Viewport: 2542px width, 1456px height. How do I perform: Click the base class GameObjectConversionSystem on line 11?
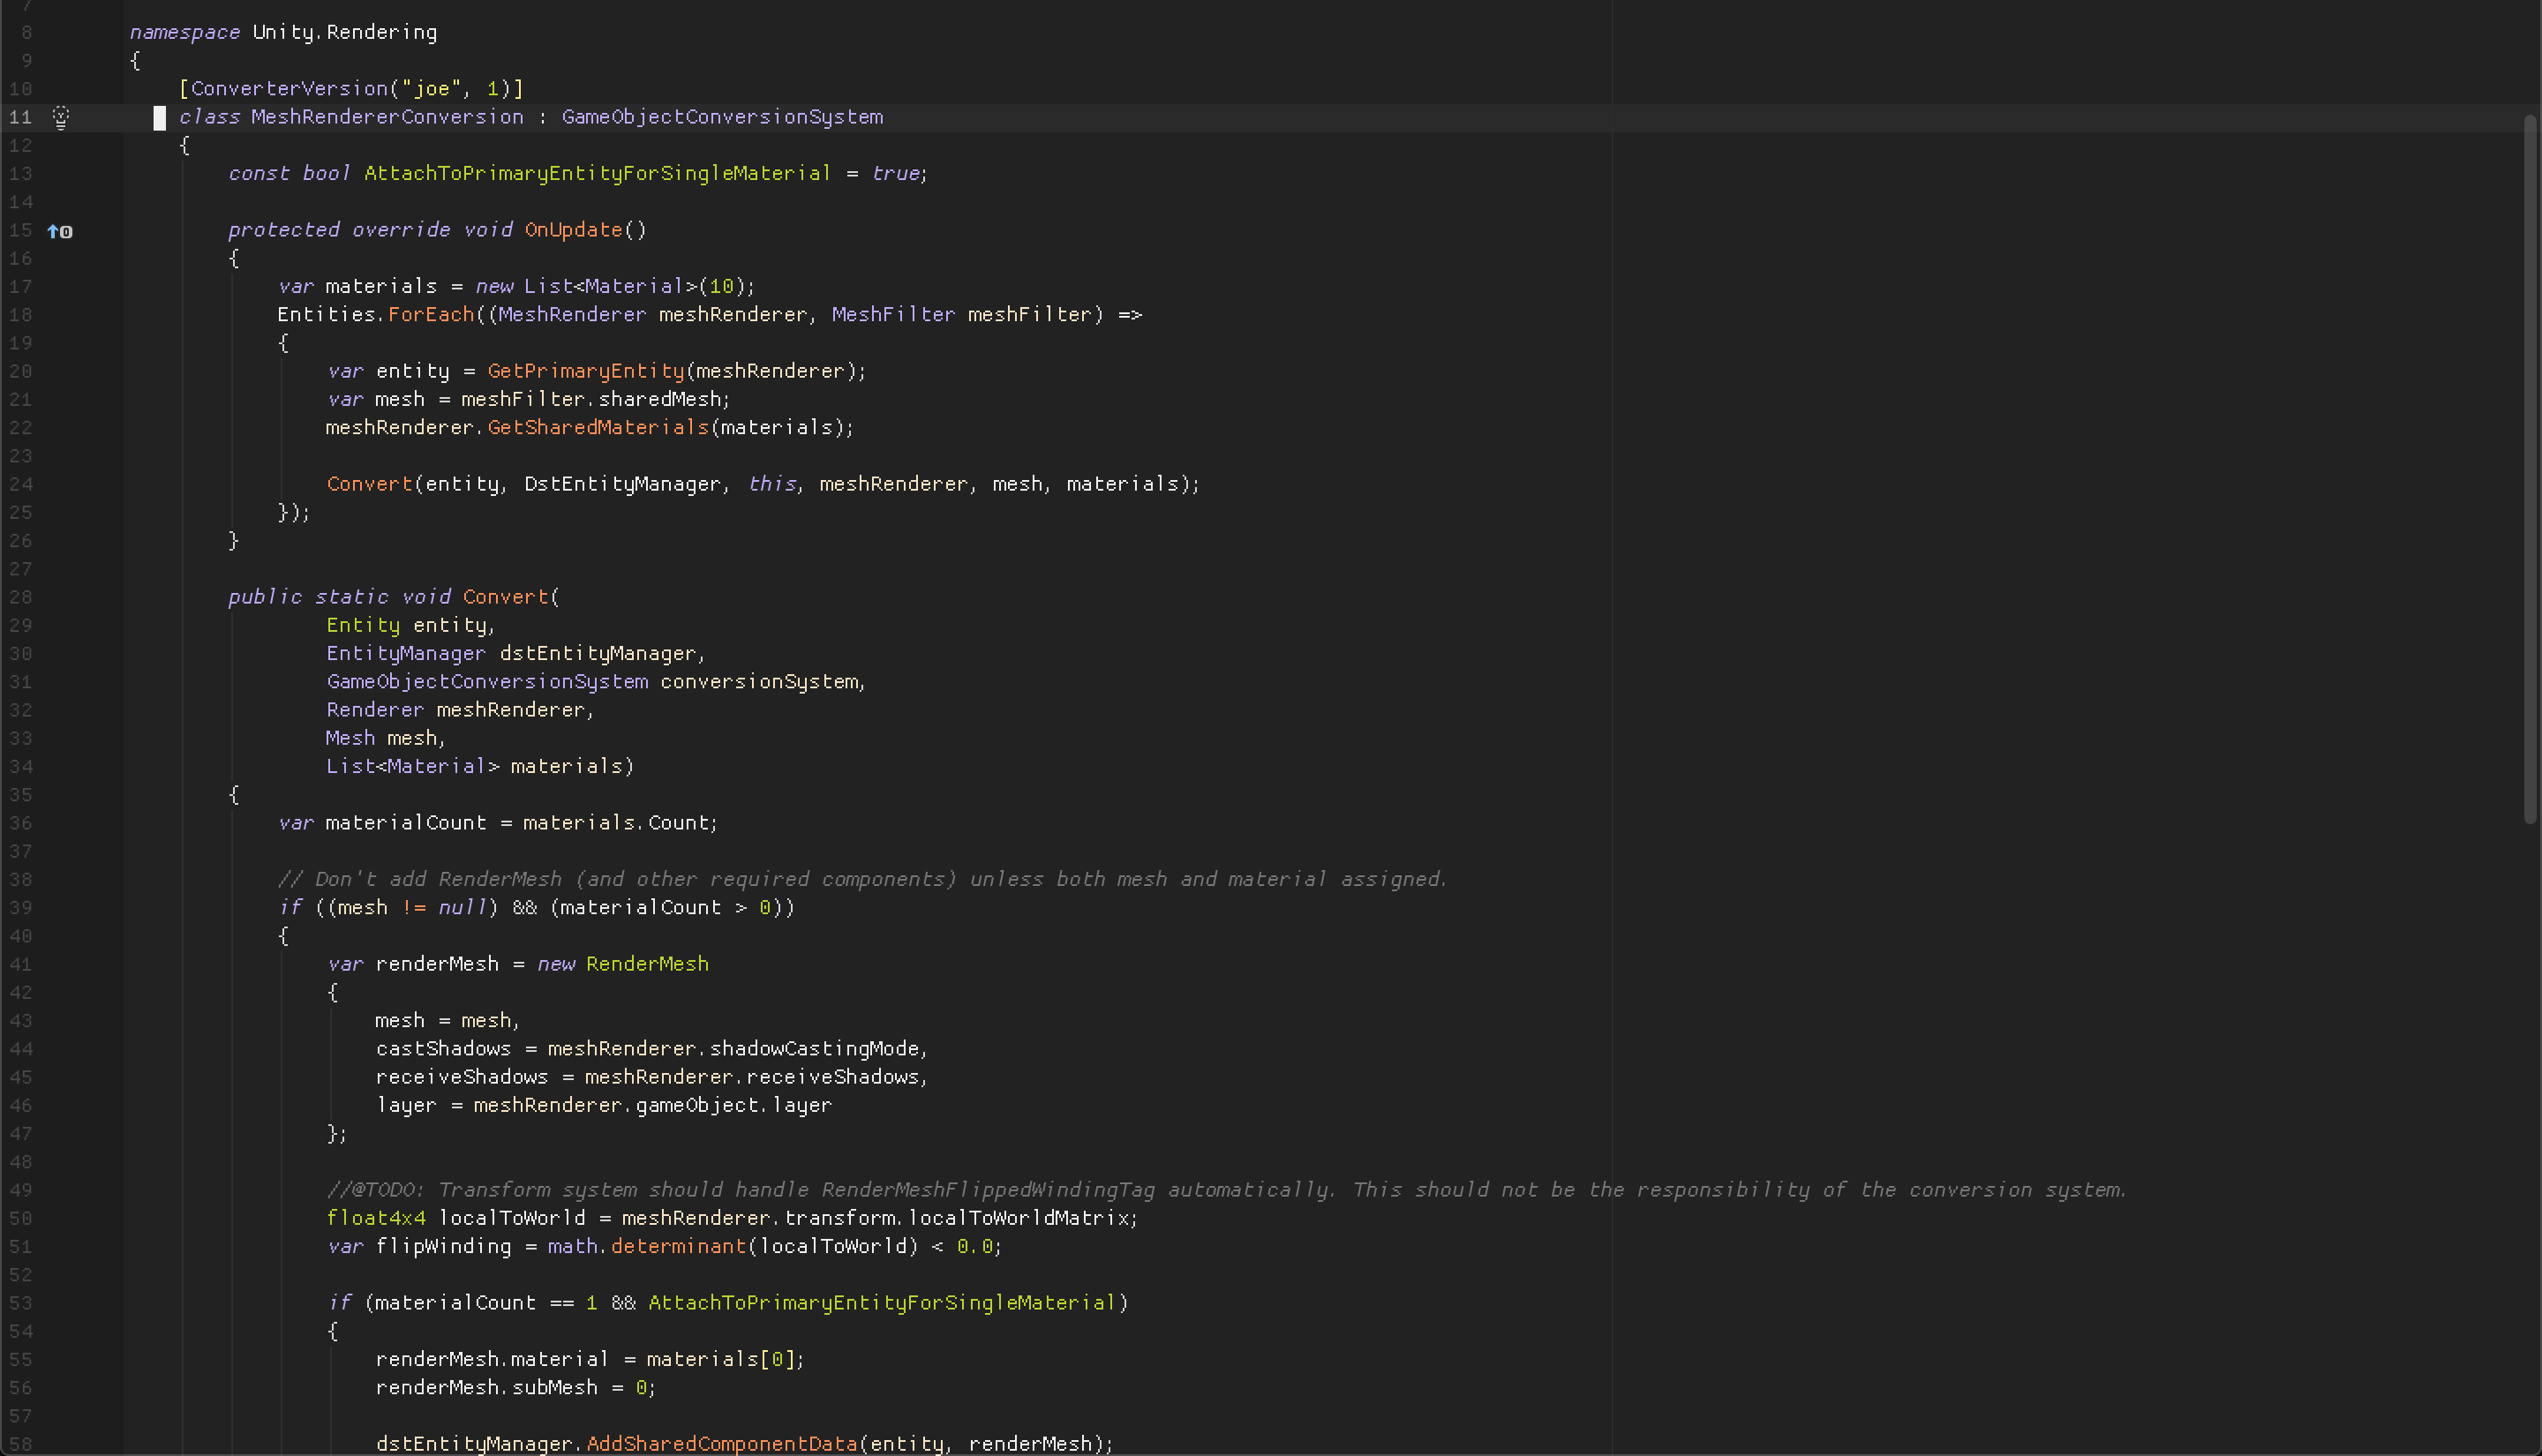point(722,117)
